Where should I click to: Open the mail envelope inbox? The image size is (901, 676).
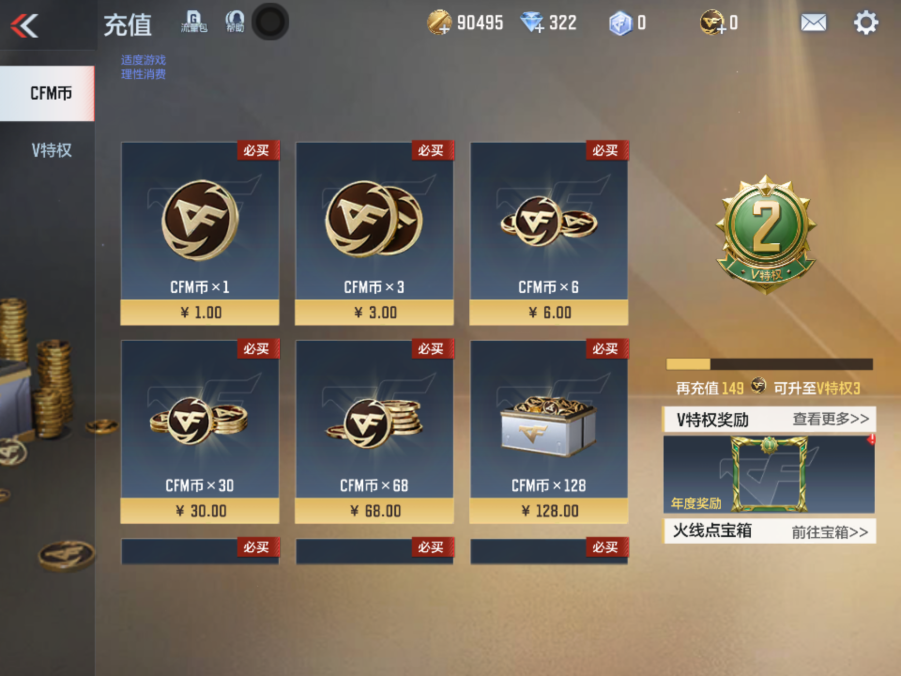(x=814, y=23)
